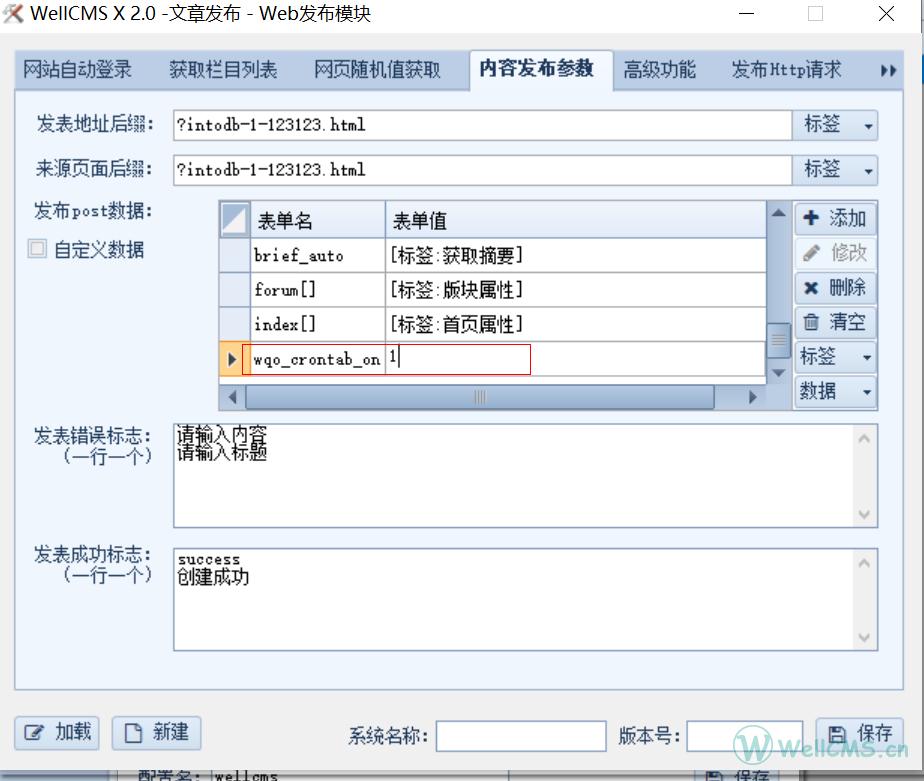This screenshot has height=781, width=924.
Task: Switch to the 高级功能 tab
Action: click(659, 70)
